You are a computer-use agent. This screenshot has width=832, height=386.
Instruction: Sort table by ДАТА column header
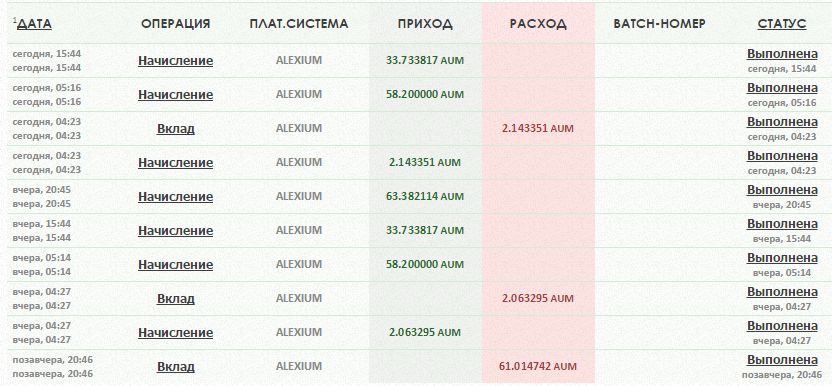[34, 24]
